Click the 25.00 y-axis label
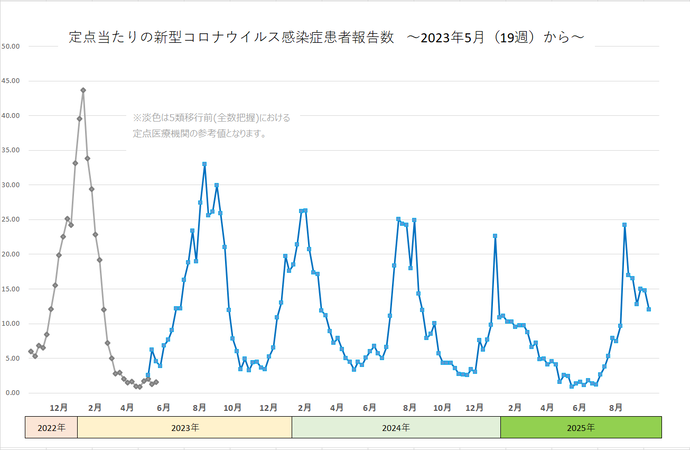Image resolution: width=690 pixels, height=450 pixels. tap(12, 220)
